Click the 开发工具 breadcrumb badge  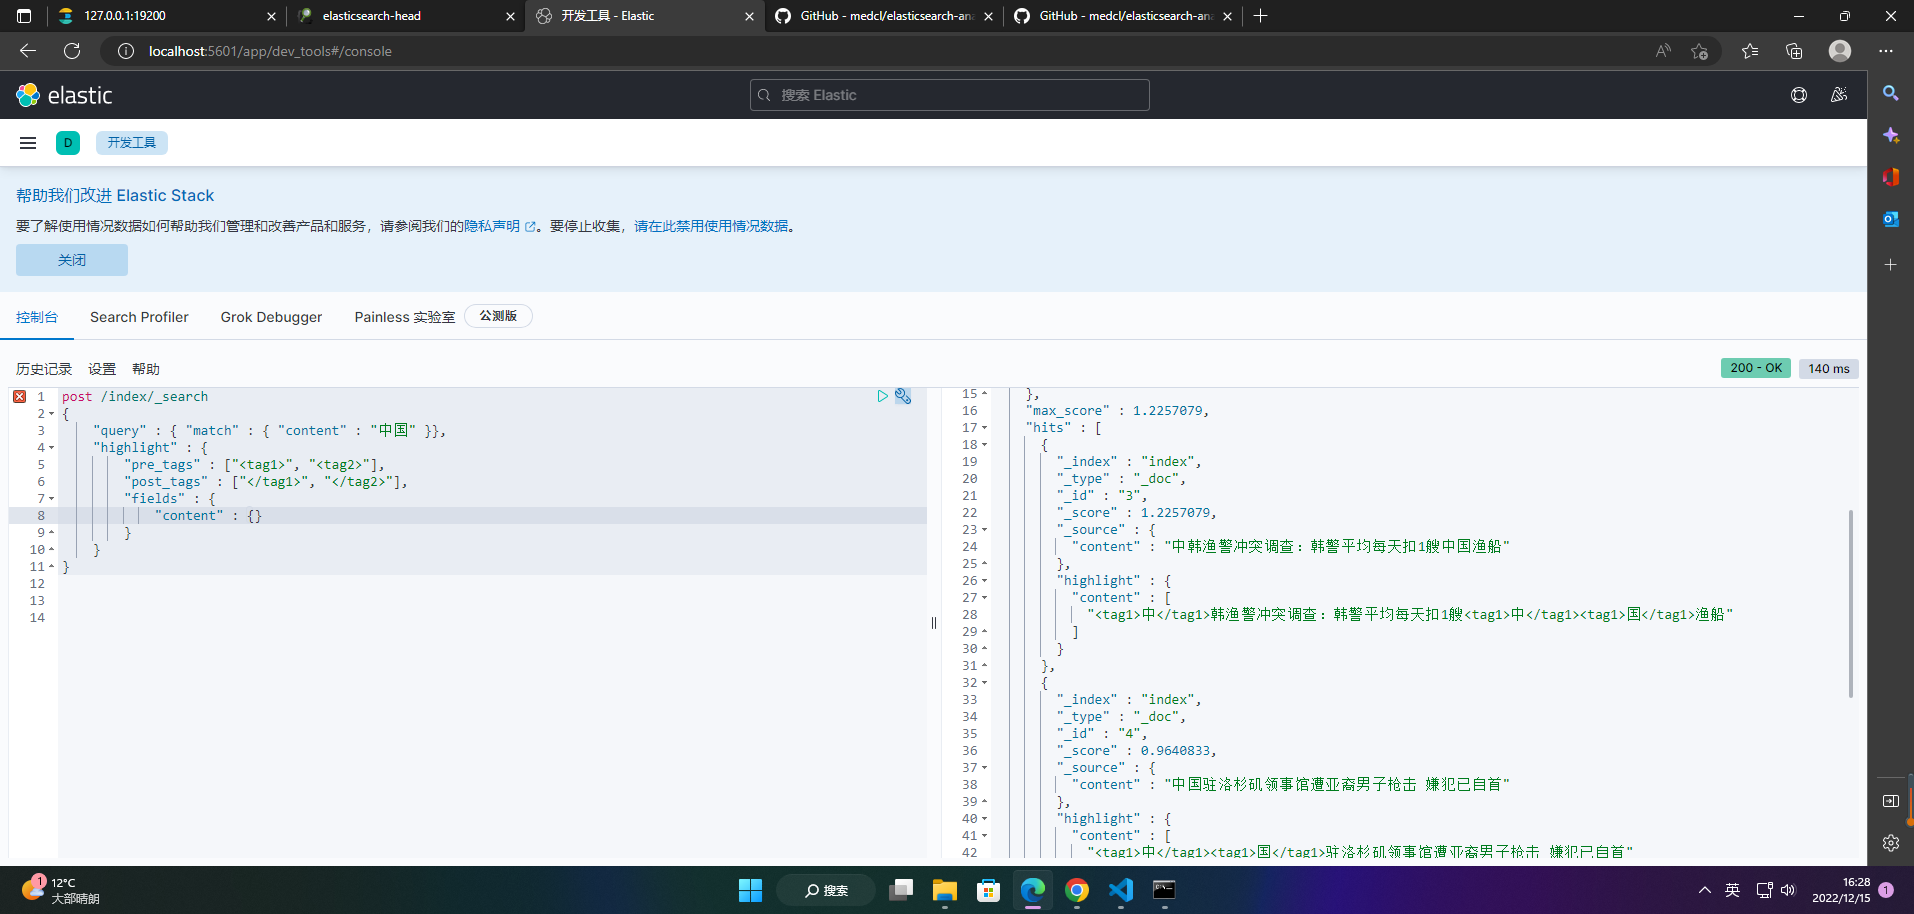tap(132, 143)
